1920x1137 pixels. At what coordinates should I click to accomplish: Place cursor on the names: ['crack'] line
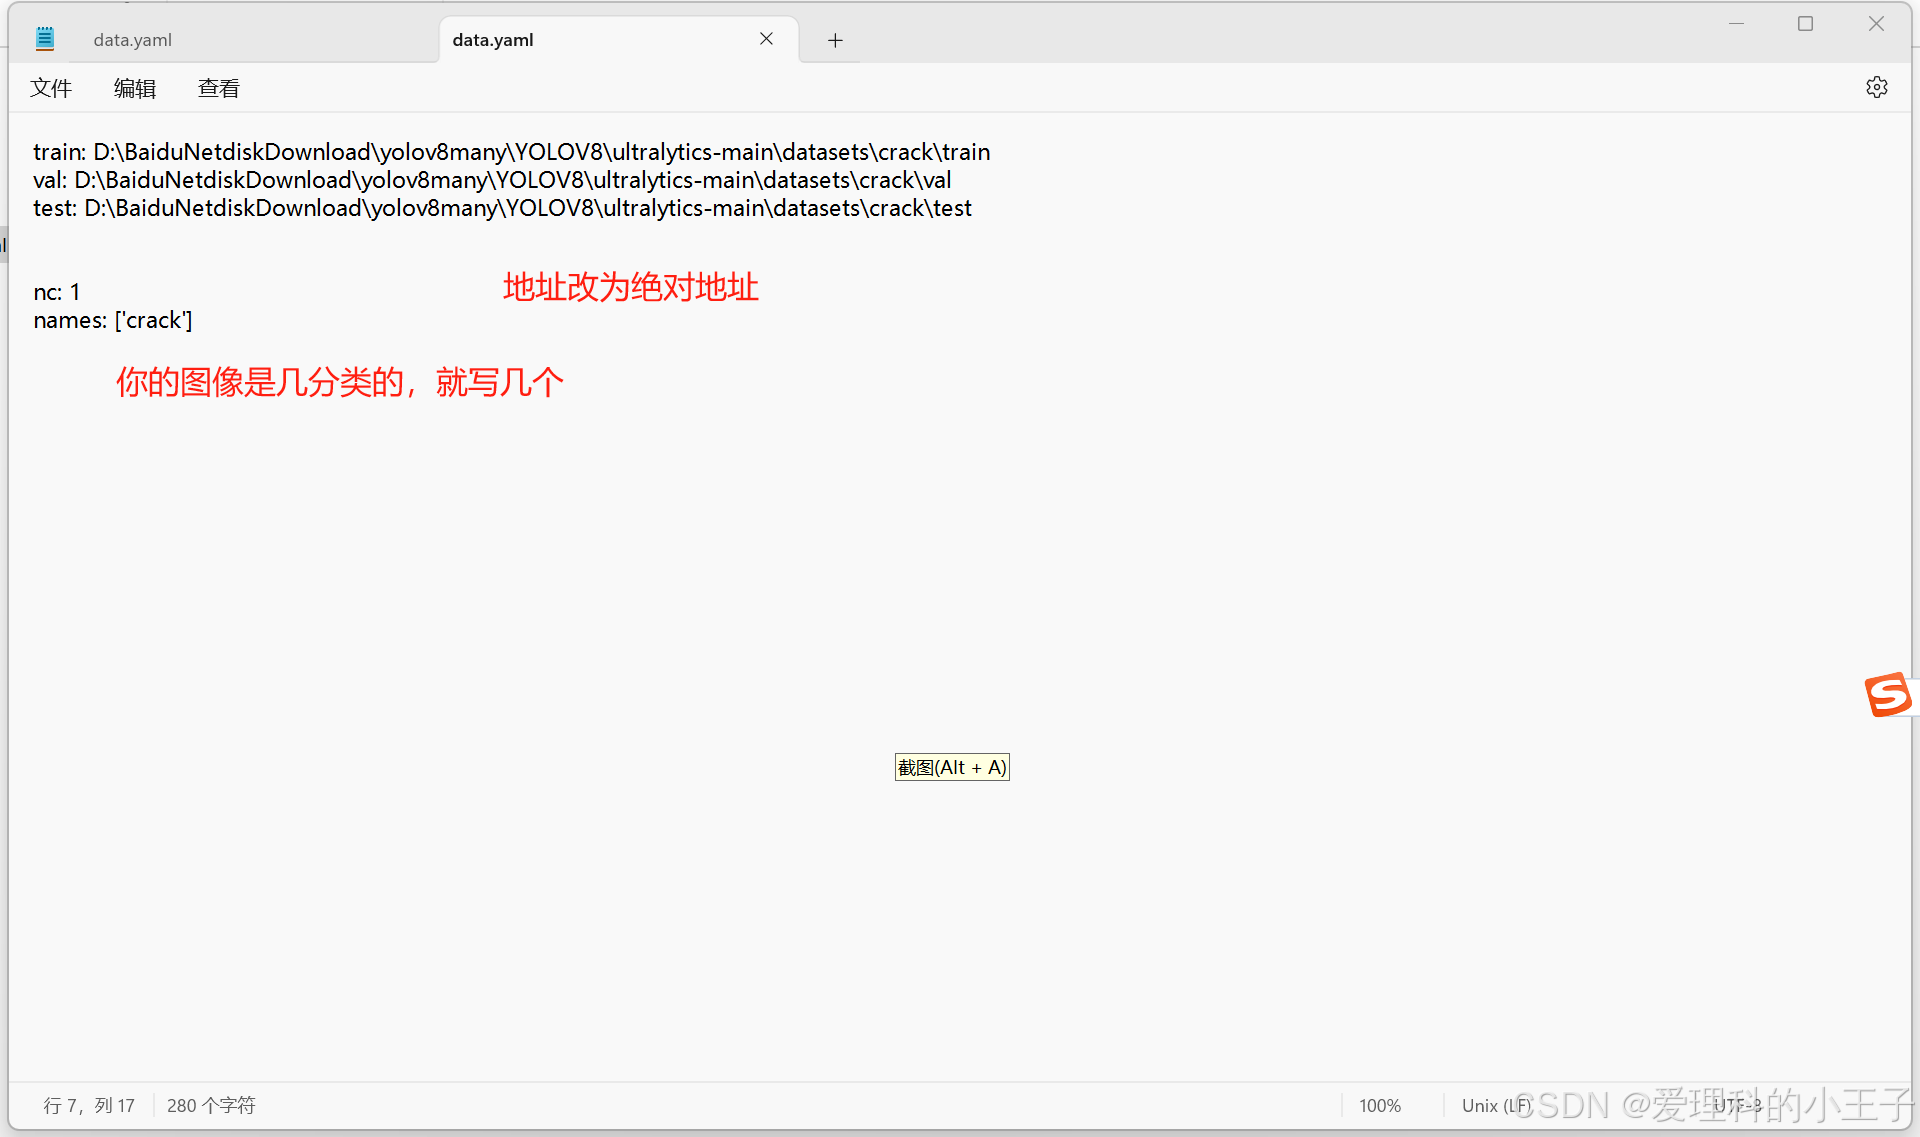[x=113, y=320]
